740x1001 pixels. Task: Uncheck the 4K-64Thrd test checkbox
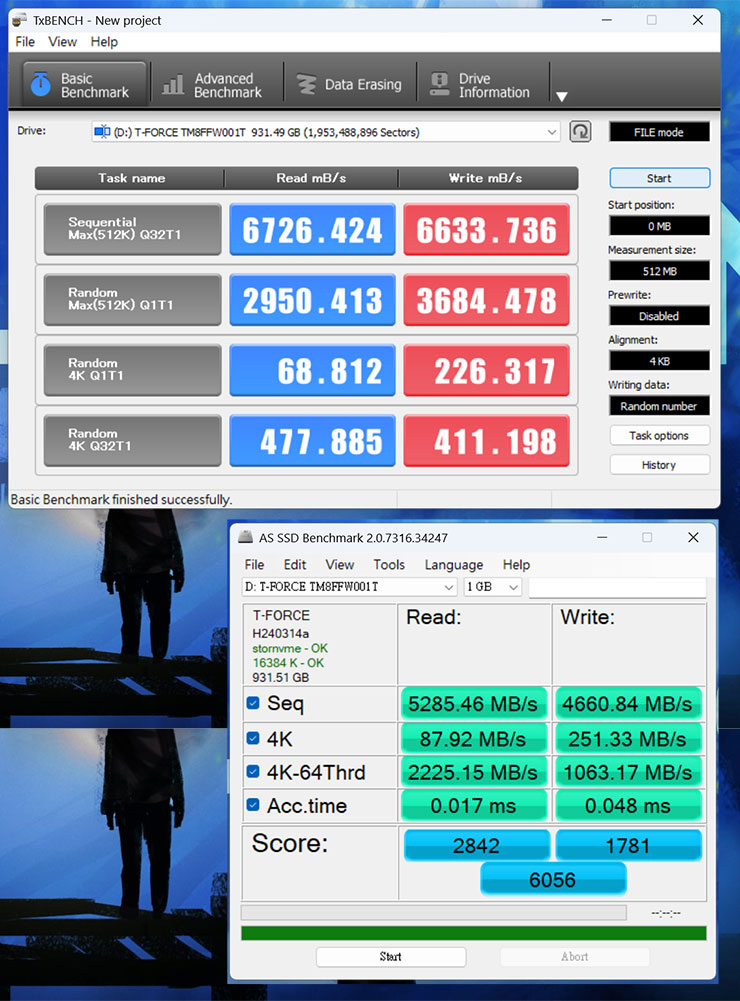(253, 771)
